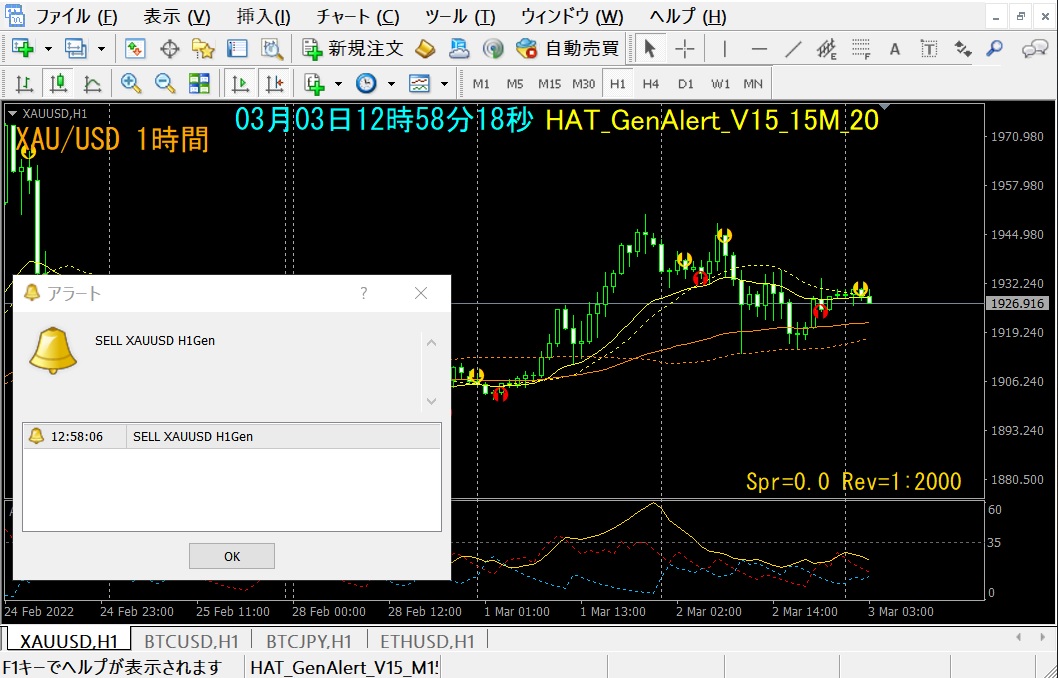Screen dimensions: 1058x678
Task: Select the text label T tool
Action: (929, 49)
